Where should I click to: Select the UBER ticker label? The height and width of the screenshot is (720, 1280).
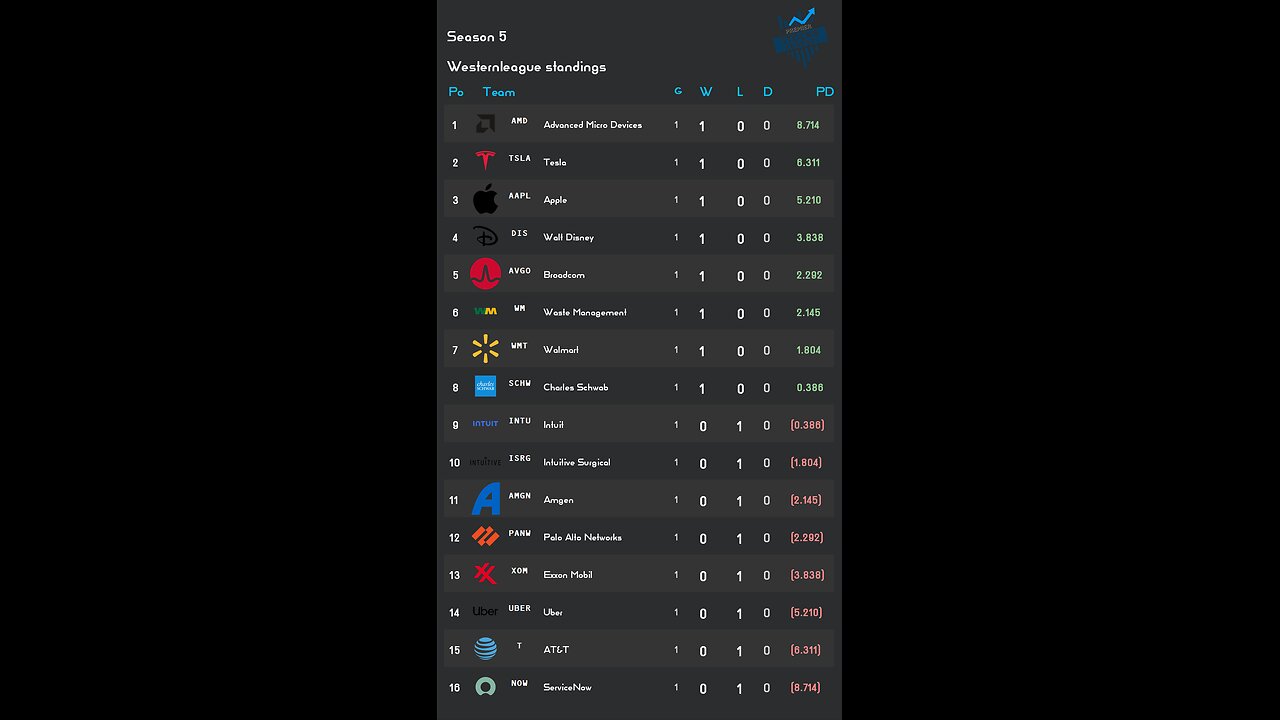pyautogui.click(x=519, y=608)
